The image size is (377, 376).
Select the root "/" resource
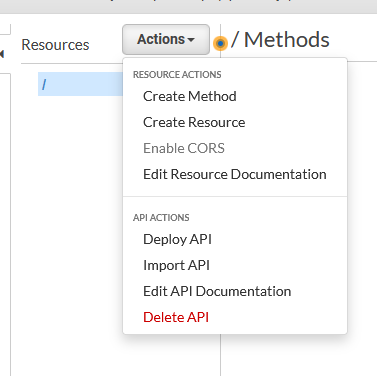click(x=80, y=84)
